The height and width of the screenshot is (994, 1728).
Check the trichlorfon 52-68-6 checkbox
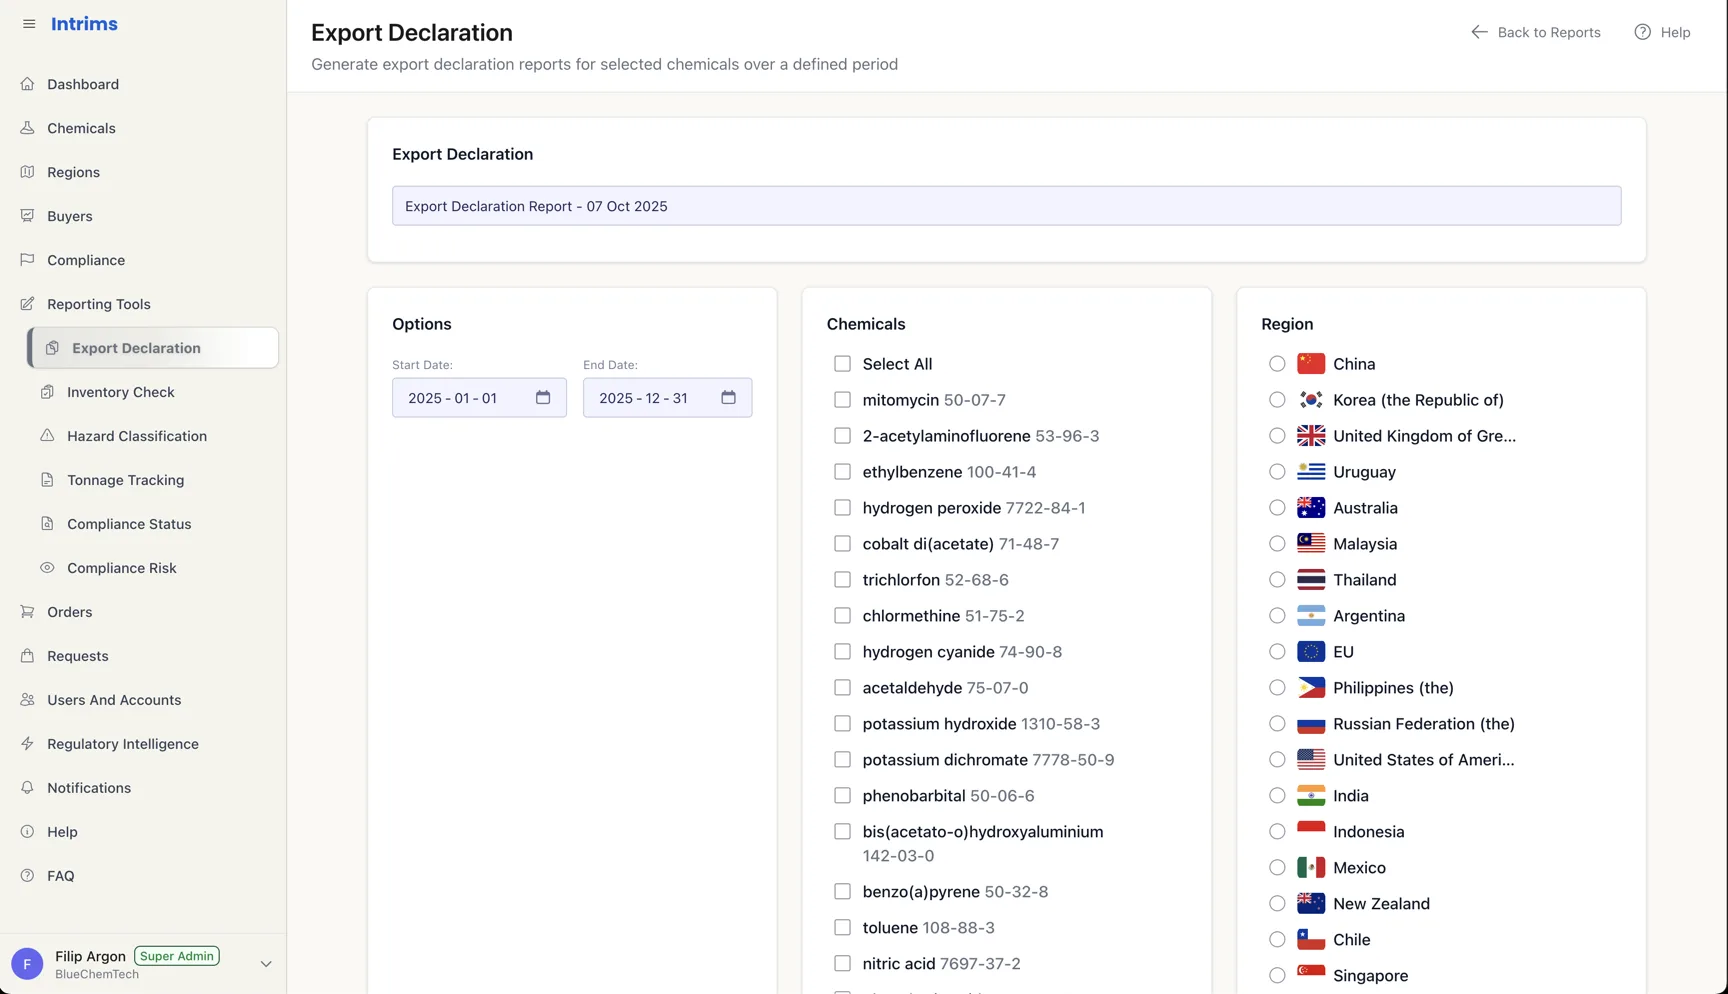[x=843, y=580]
